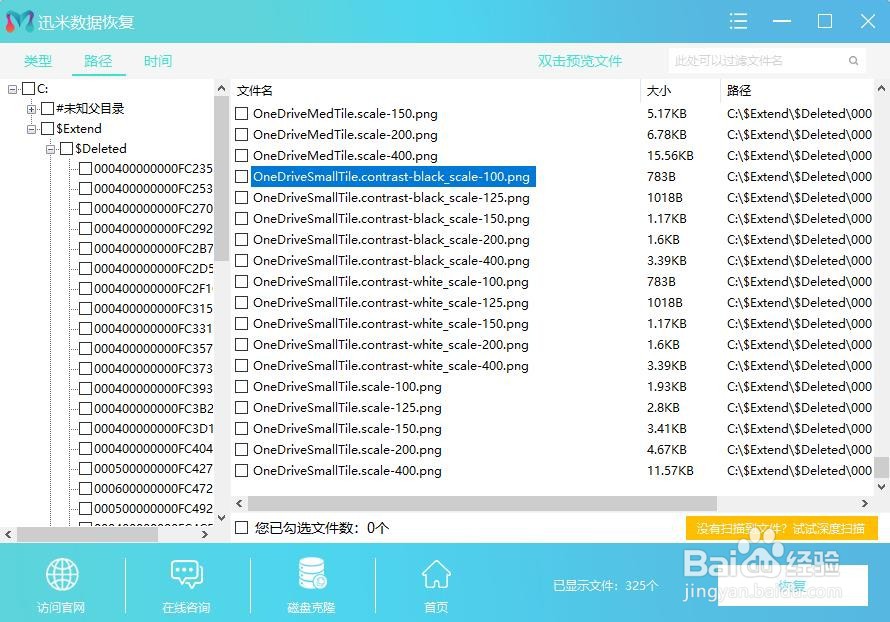The height and width of the screenshot is (622, 890).
Task: Open the menu list icon in title bar
Action: click(x=738, y=22)
